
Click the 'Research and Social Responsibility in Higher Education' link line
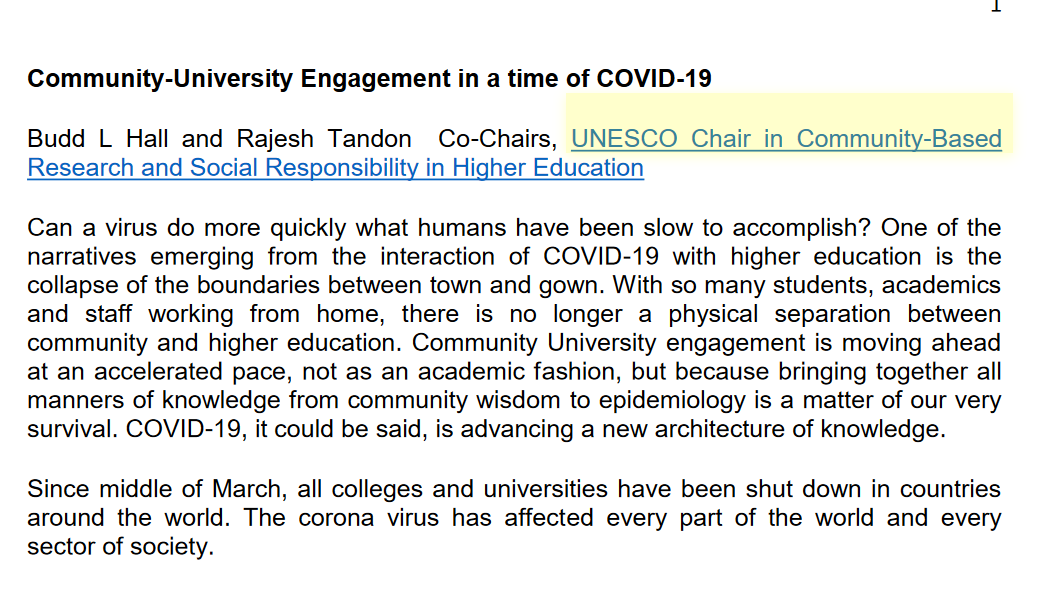tap(335, 167)
